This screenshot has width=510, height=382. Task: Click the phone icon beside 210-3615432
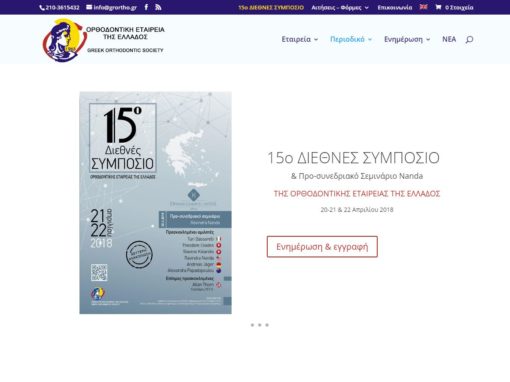(42, 8)
